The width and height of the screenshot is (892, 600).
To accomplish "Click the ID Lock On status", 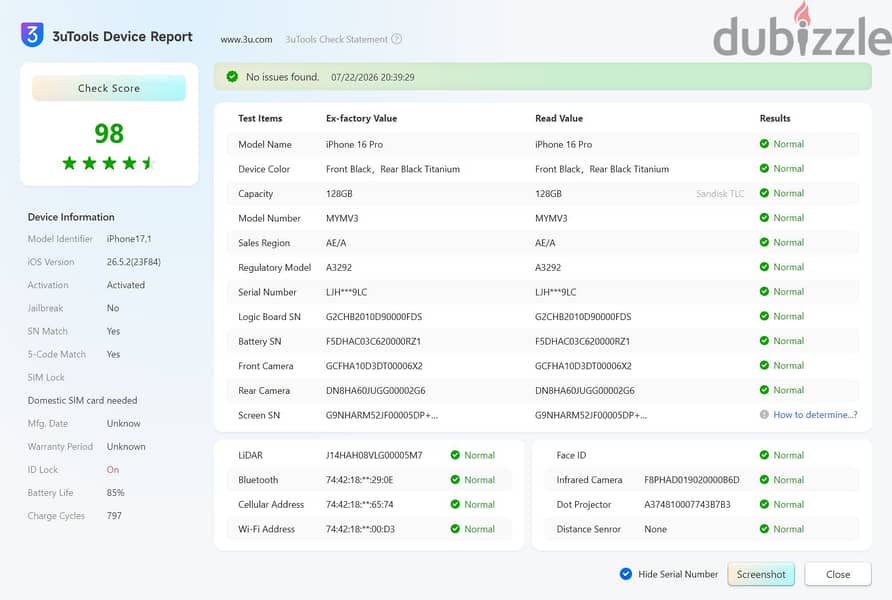I will pyautogui.click(x=113, y=470).
